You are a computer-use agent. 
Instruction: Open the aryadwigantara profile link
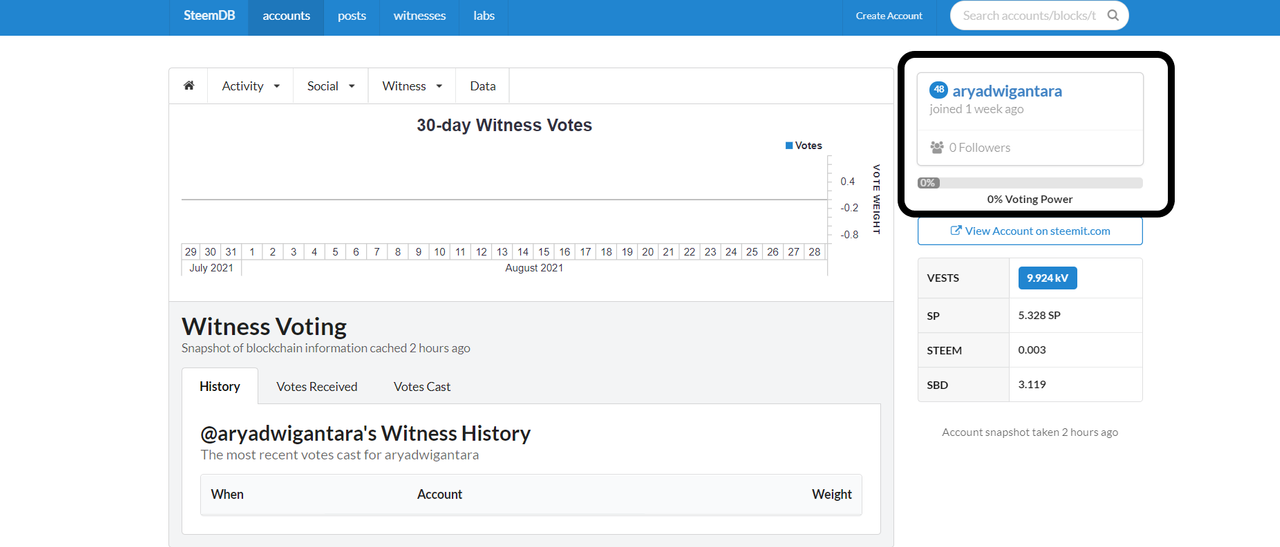click(x=1007, y=91)
